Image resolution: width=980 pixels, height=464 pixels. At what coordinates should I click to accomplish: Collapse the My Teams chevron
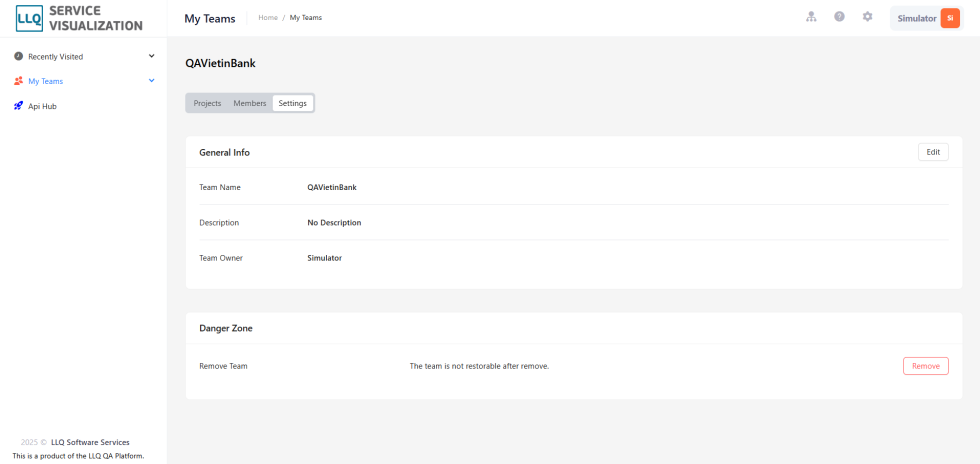tap(151, 81)
